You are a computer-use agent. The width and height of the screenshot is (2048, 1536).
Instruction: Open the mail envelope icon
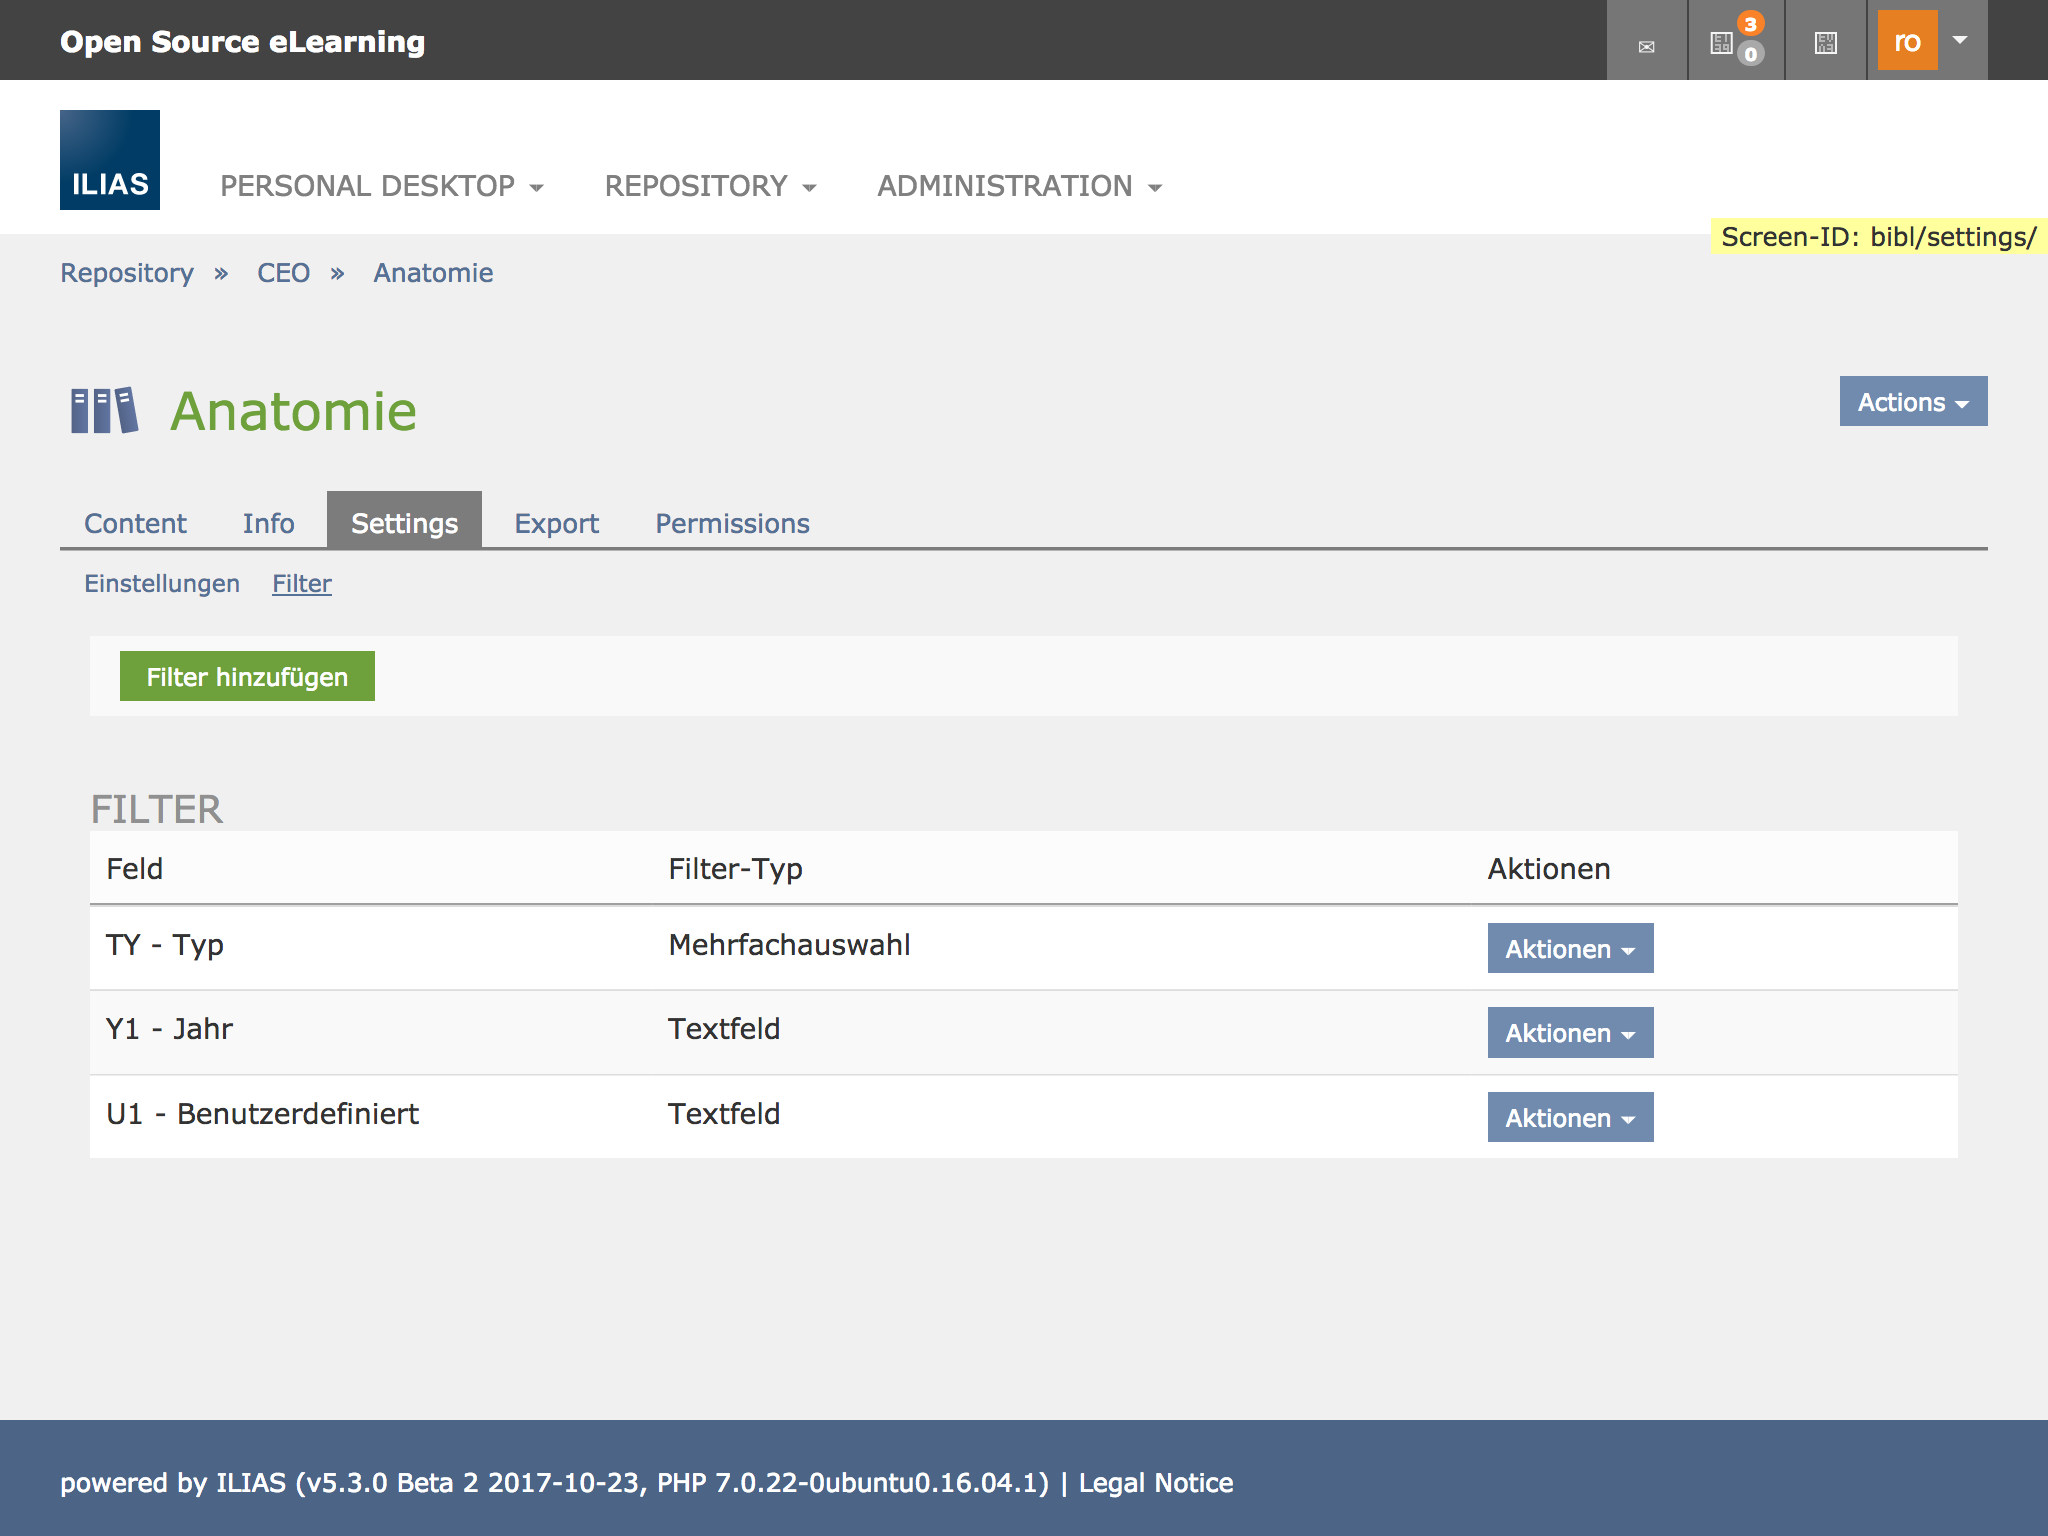1646,45
